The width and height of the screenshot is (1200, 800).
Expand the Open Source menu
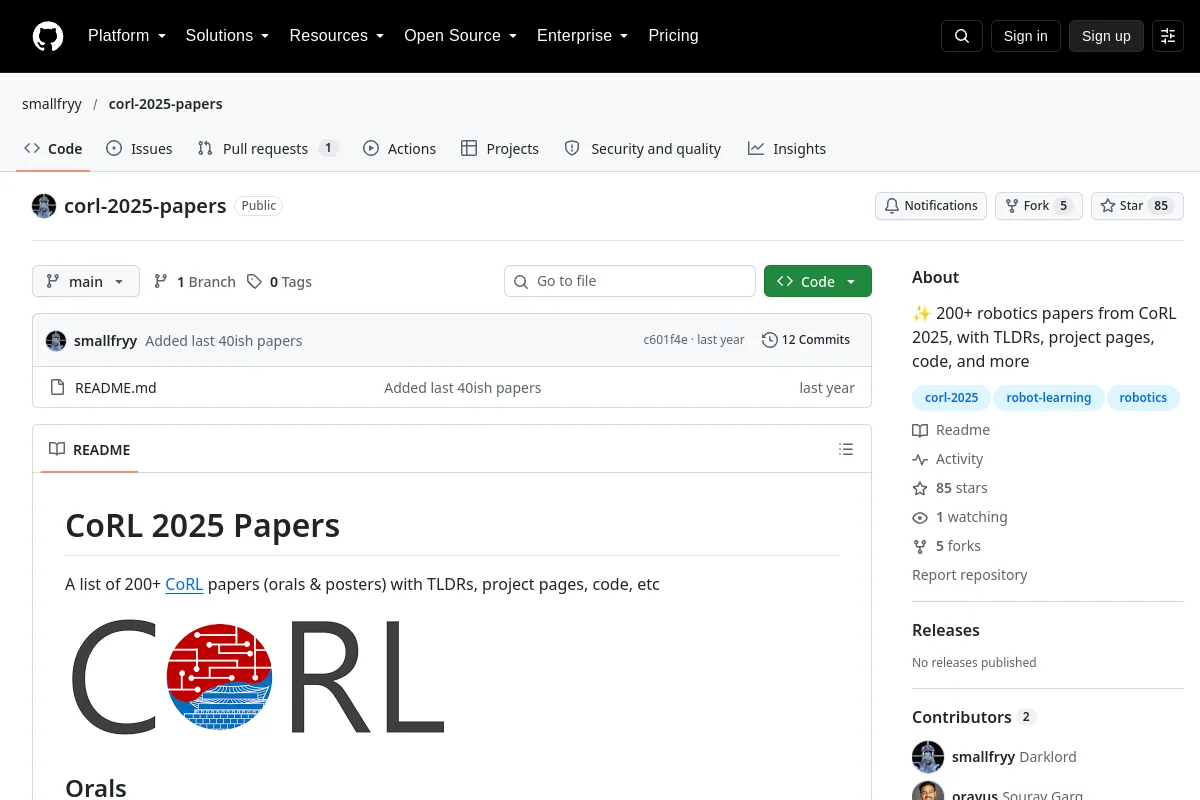(460, 36)
